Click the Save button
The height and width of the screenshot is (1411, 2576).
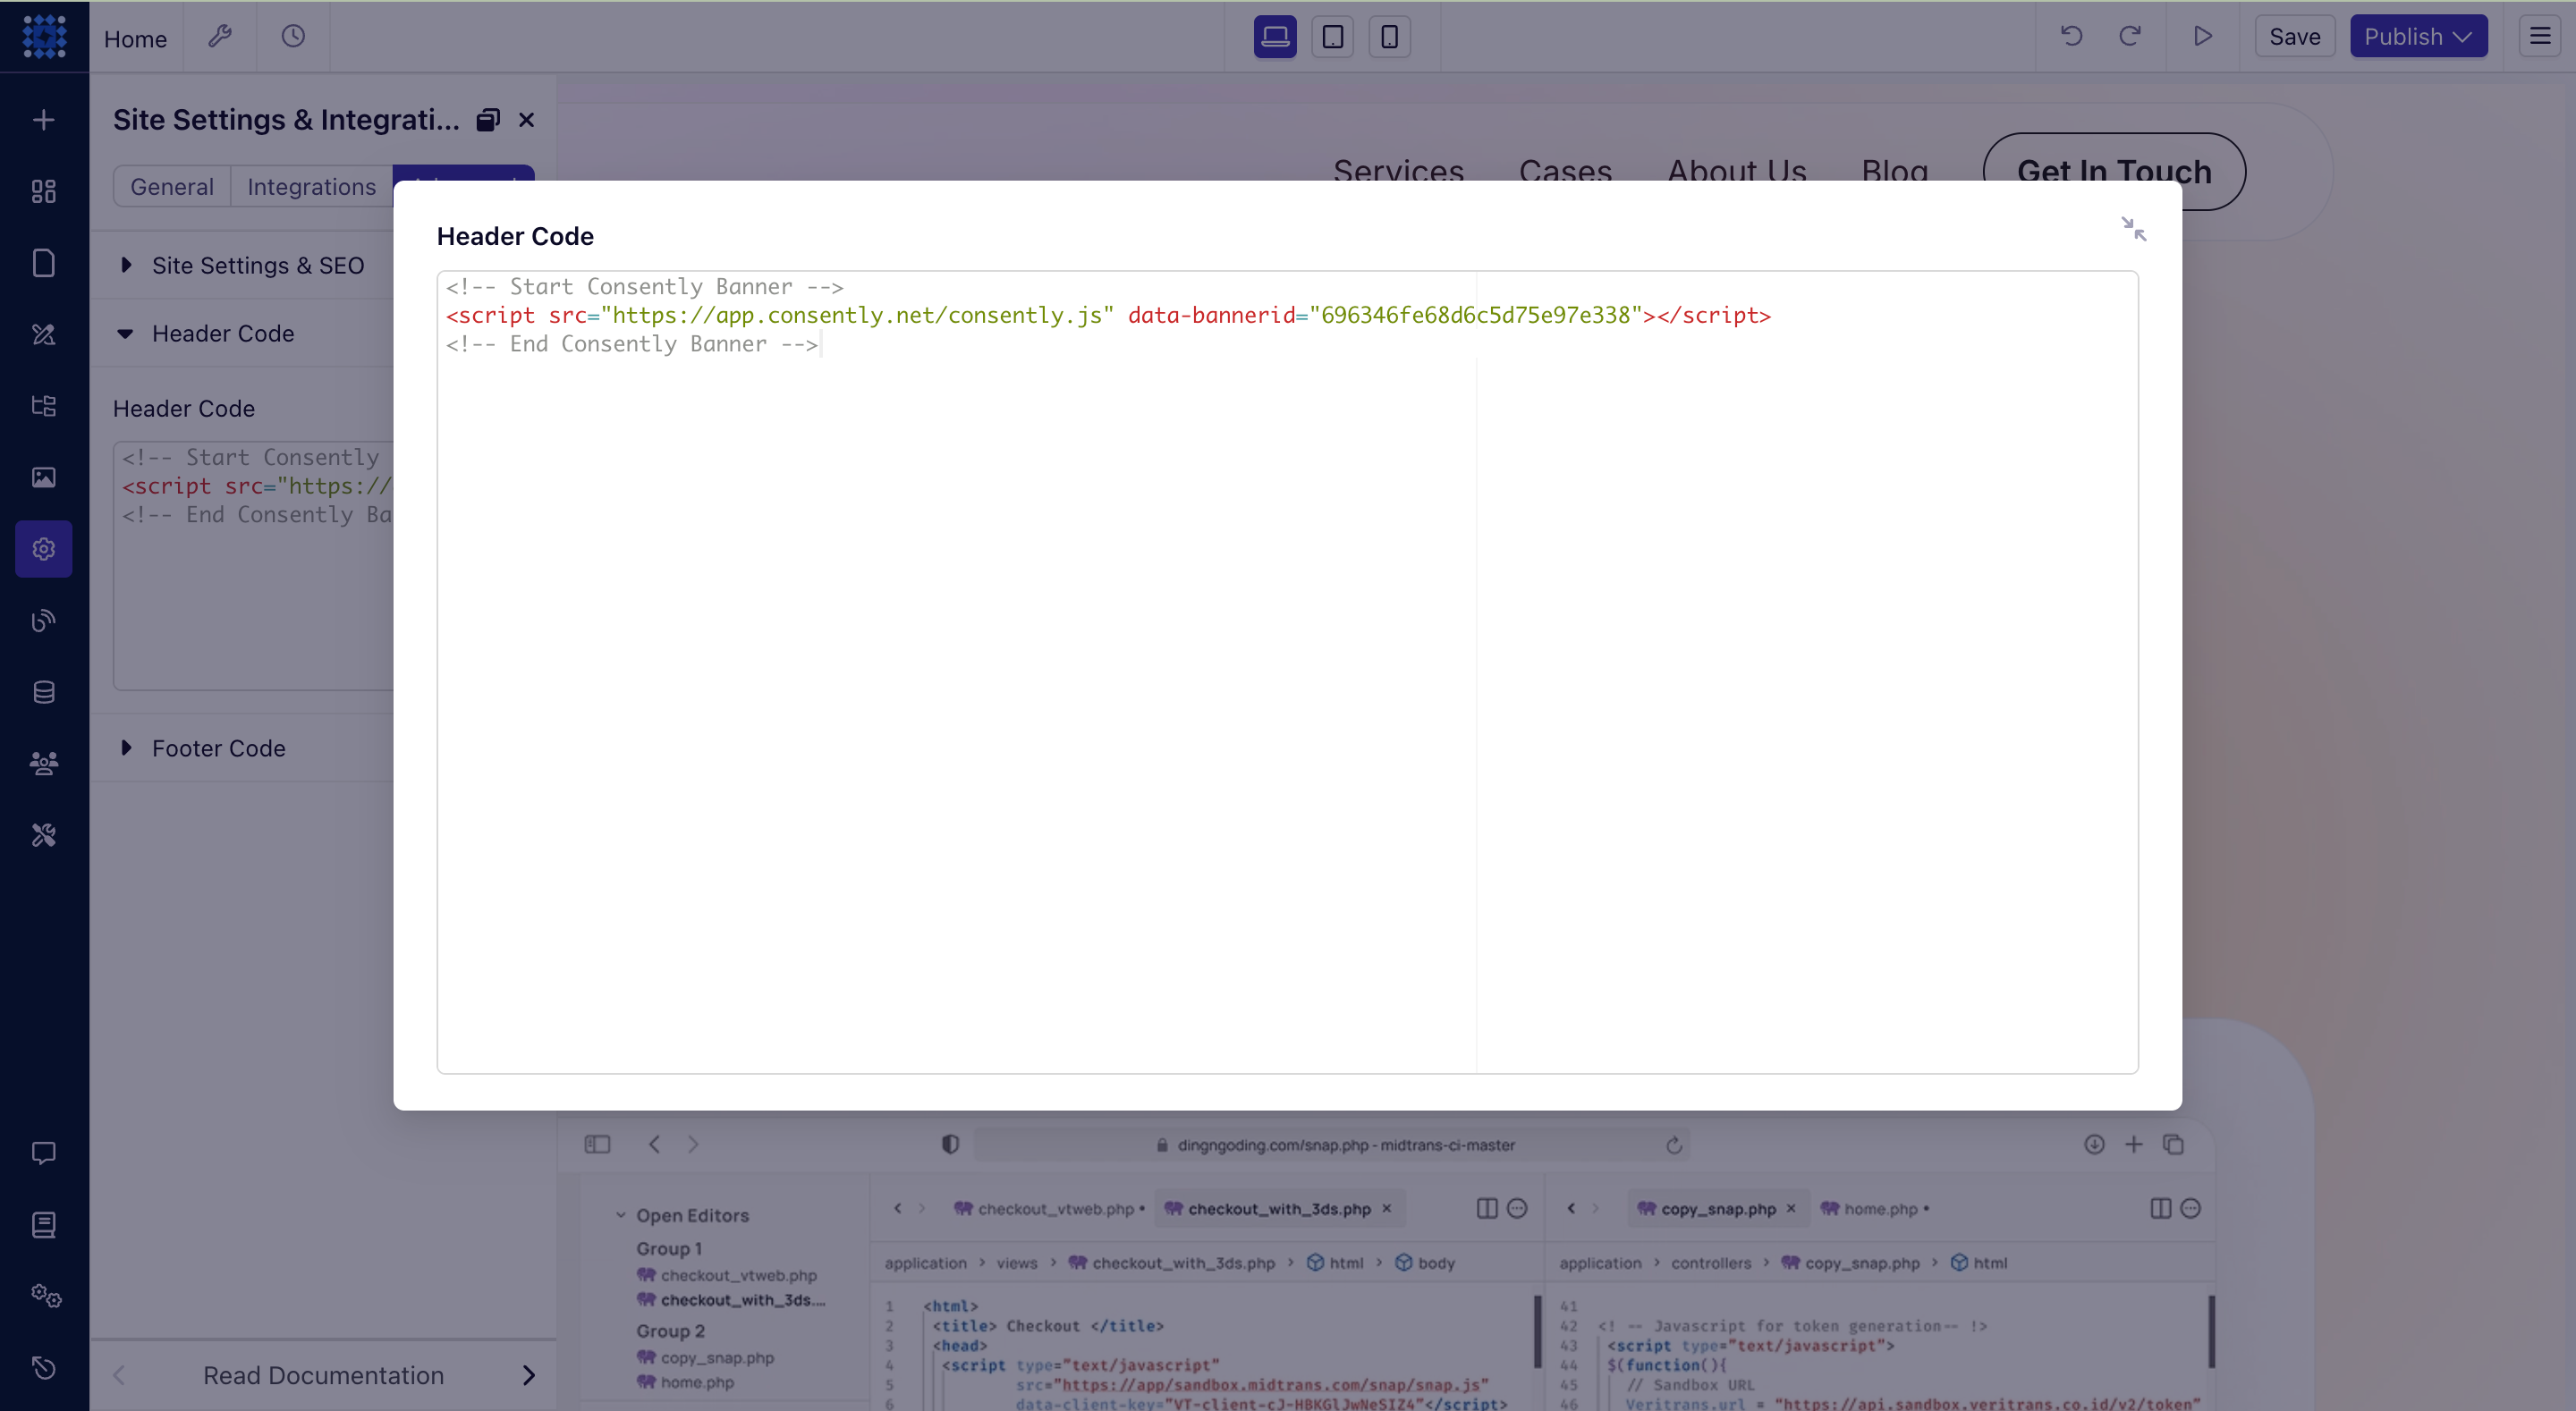pyautogui.click(x=2294, y=37)
